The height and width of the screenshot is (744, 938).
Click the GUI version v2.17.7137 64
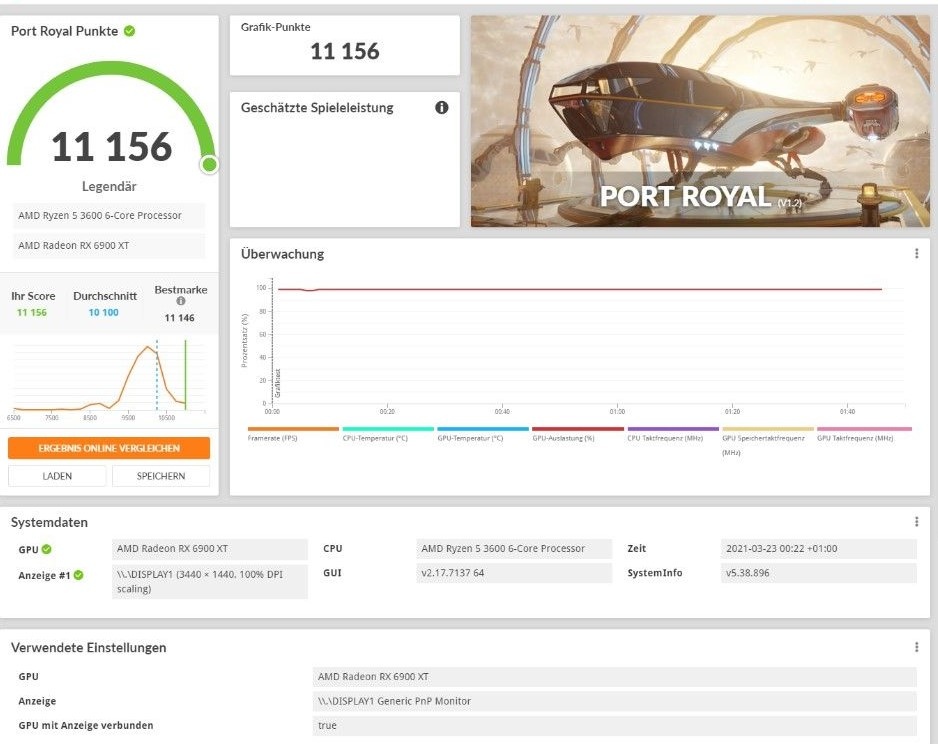pyautogui.click(x=514, y=573)
